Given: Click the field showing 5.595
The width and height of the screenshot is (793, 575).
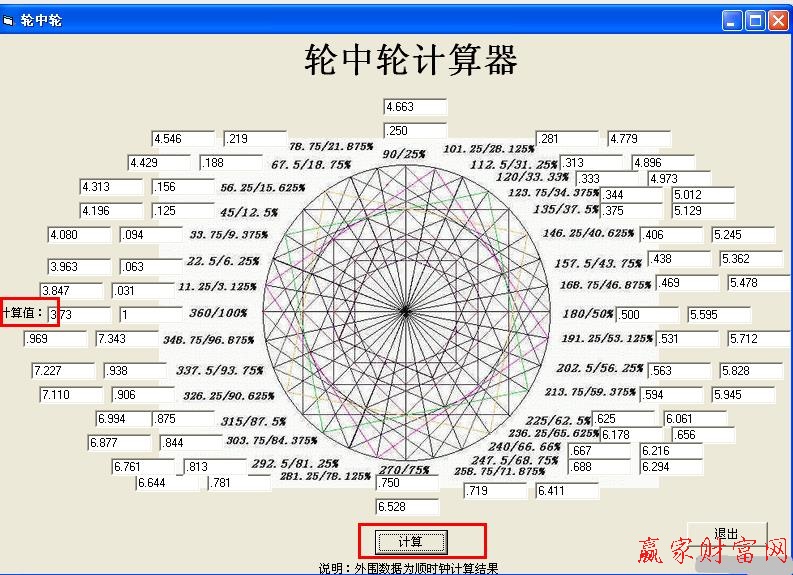Looking at the screenshot, I should pyautogui.click(x=719, y=315).
